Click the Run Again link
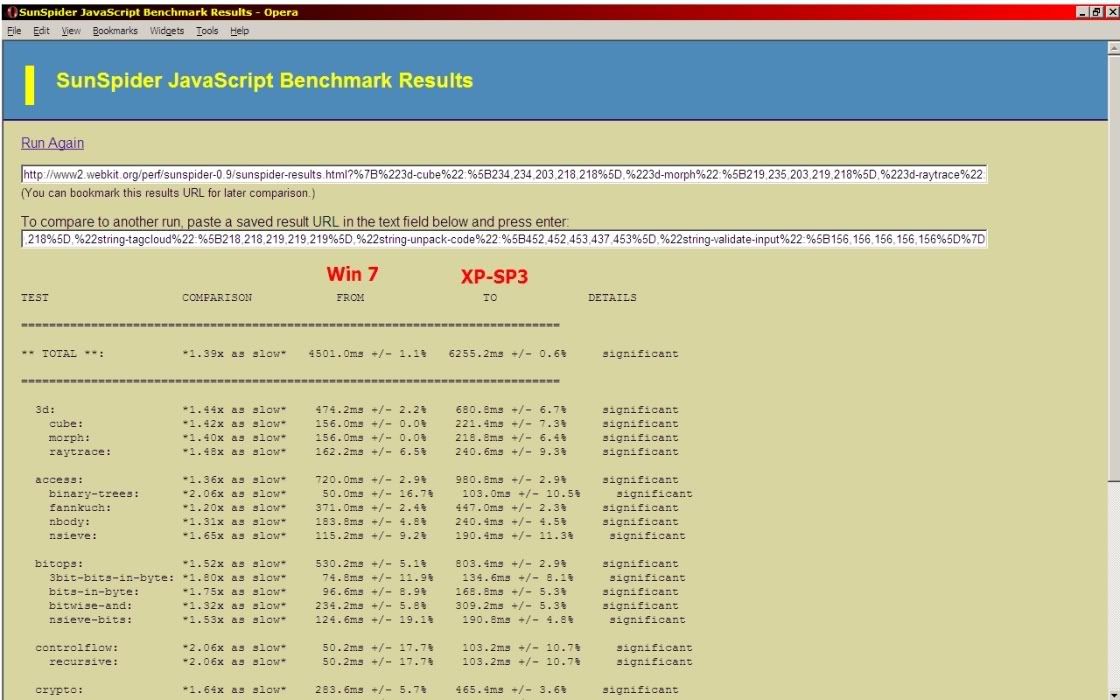Viewport: 1120px width, 700px height. click(x=52, y=143)
